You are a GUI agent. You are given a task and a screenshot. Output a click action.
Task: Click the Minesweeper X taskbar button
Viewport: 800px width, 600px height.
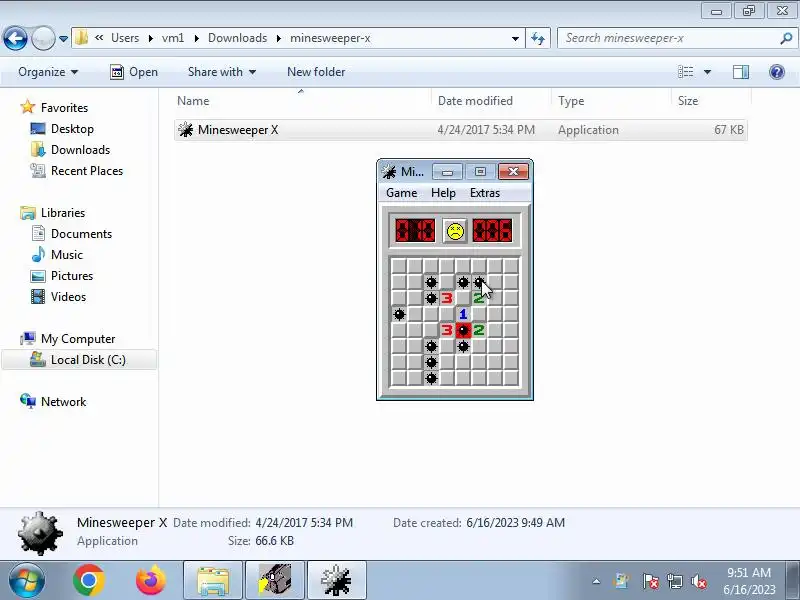(337, 581)
